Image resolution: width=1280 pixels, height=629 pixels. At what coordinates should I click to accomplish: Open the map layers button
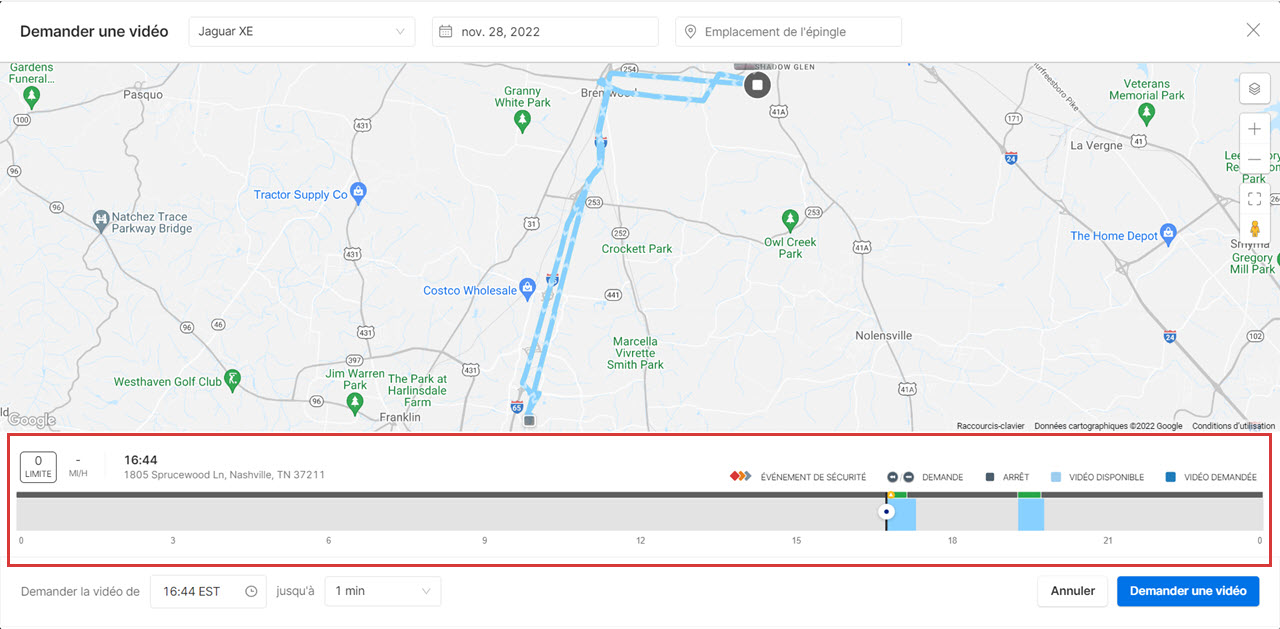1254,88
